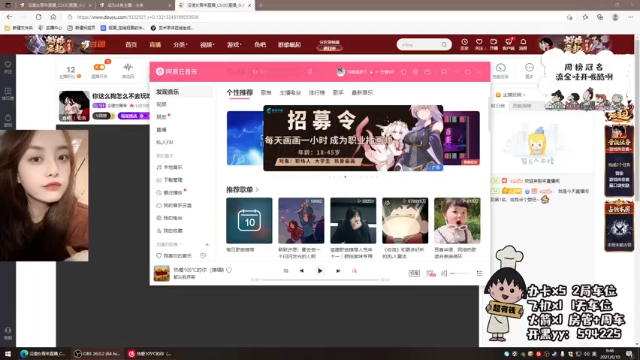
Task: Switch to 歌单 tab
Action: (266, 93)
